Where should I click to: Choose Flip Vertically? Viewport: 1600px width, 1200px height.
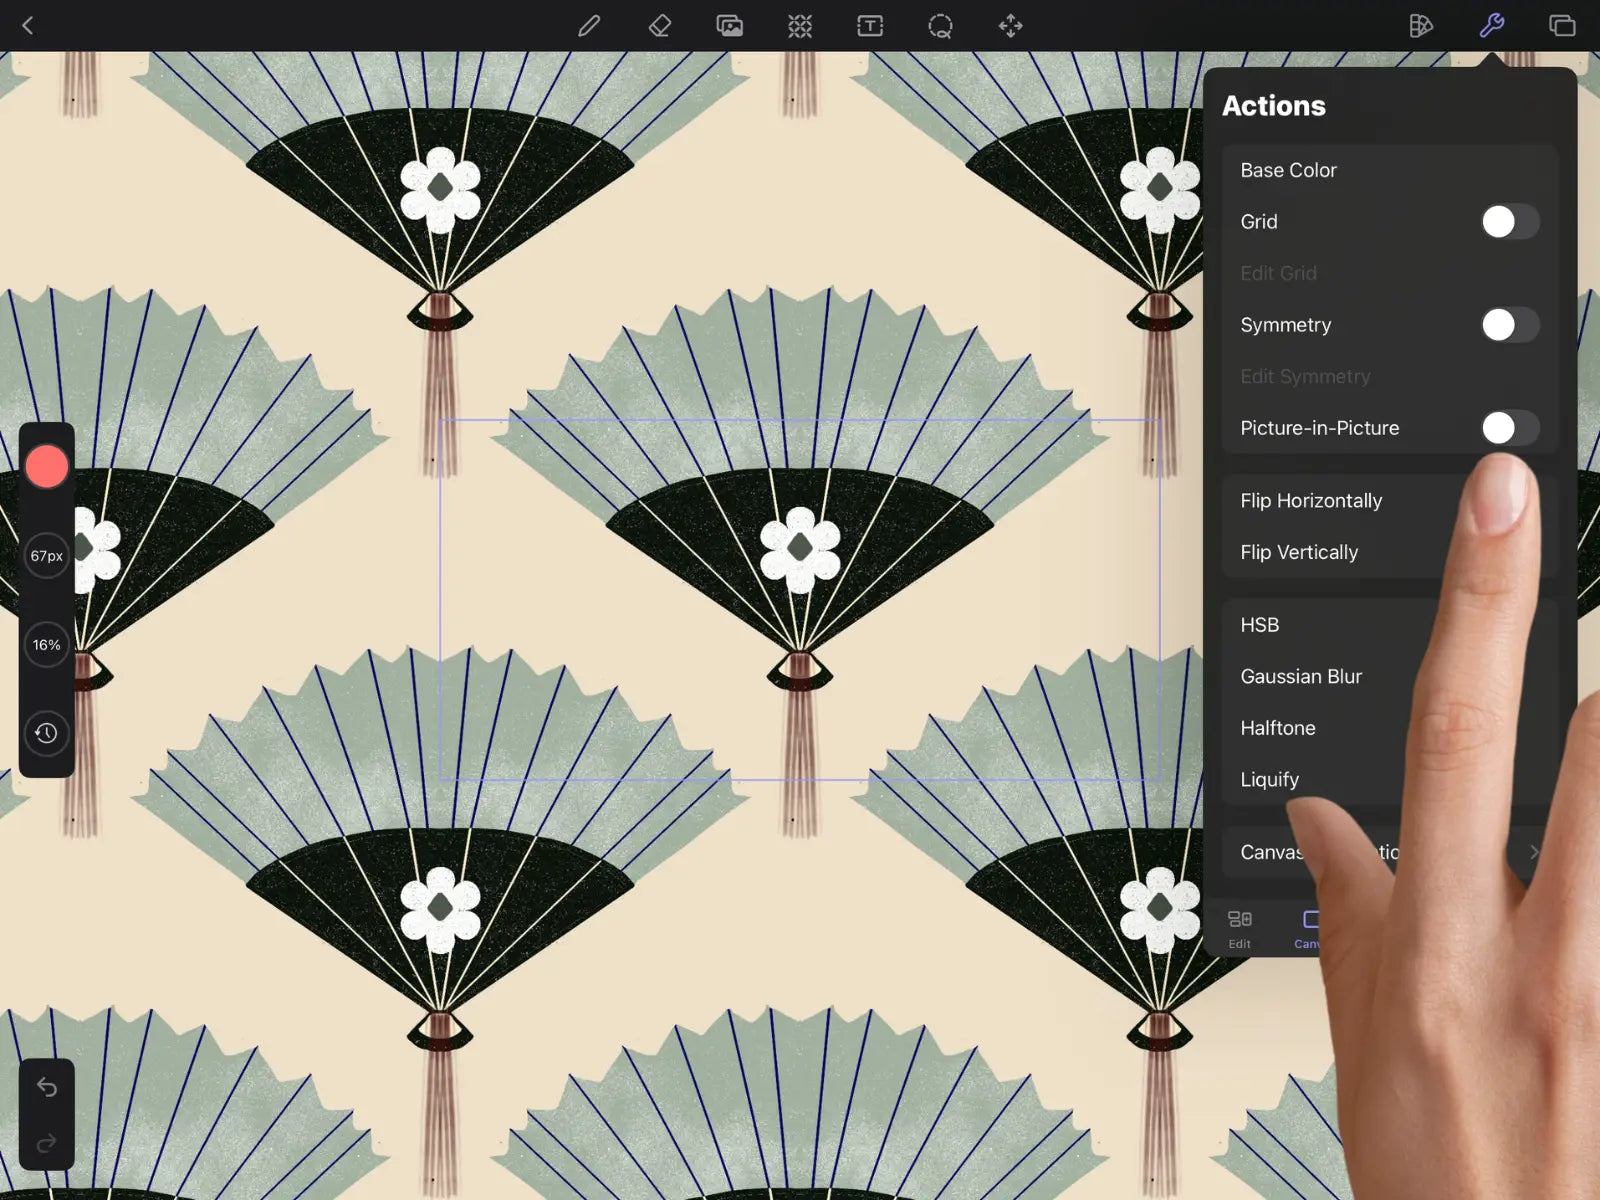pos(1390,552)
